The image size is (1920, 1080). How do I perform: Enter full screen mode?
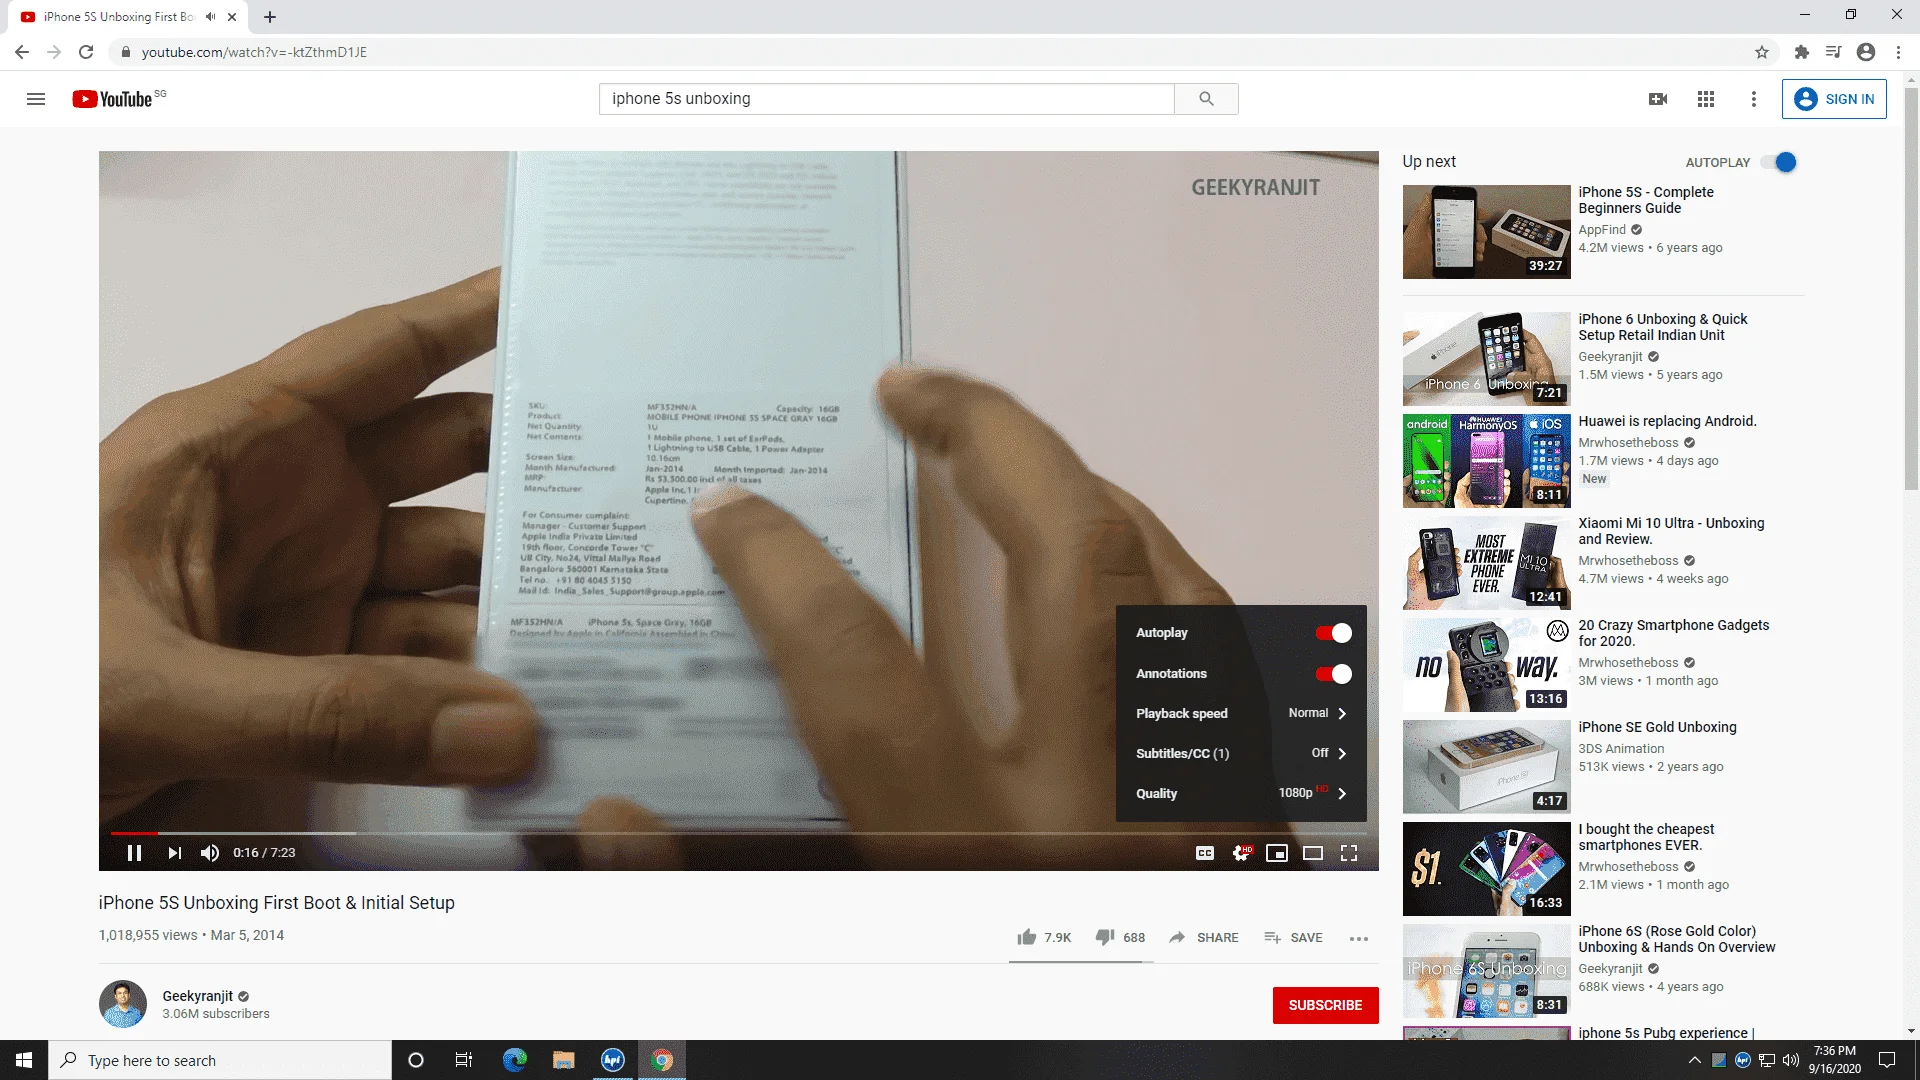(x=1349, y=853)
